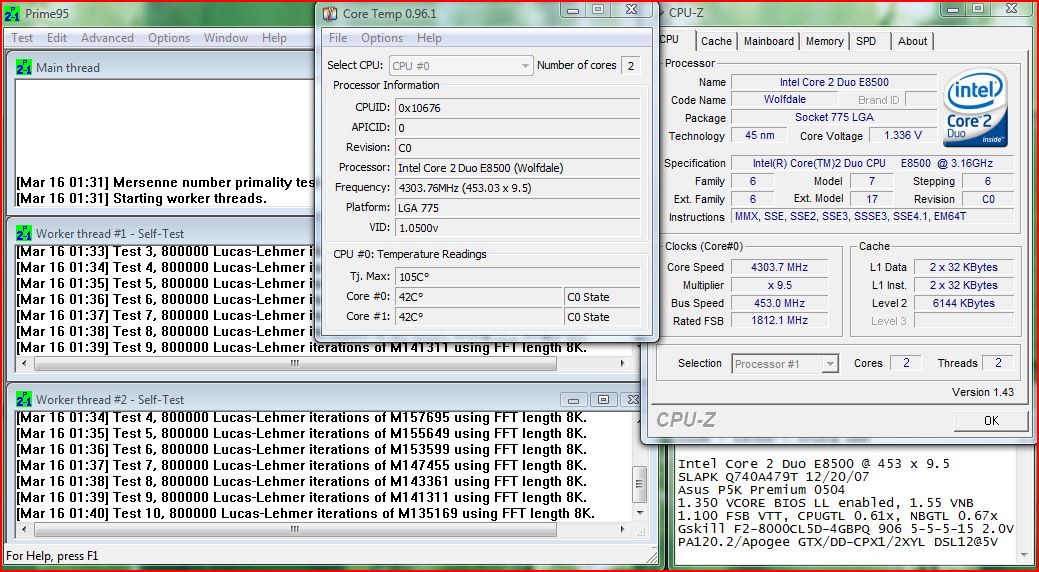The image size is (1039, 572).
Task: Click the CPUID field 0x10676
Action: (x=518, y=108)
